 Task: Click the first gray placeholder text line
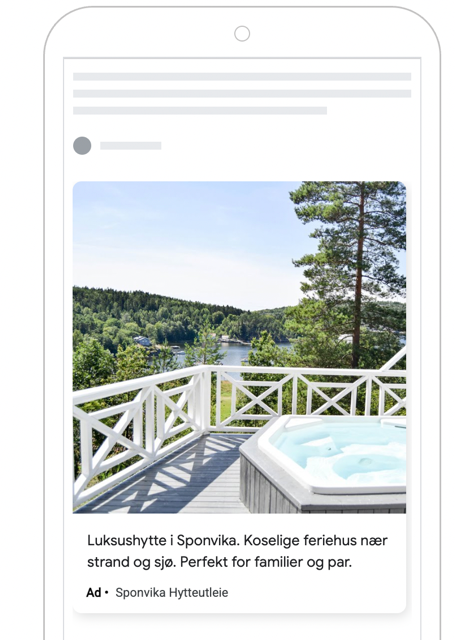click(242, 77)
